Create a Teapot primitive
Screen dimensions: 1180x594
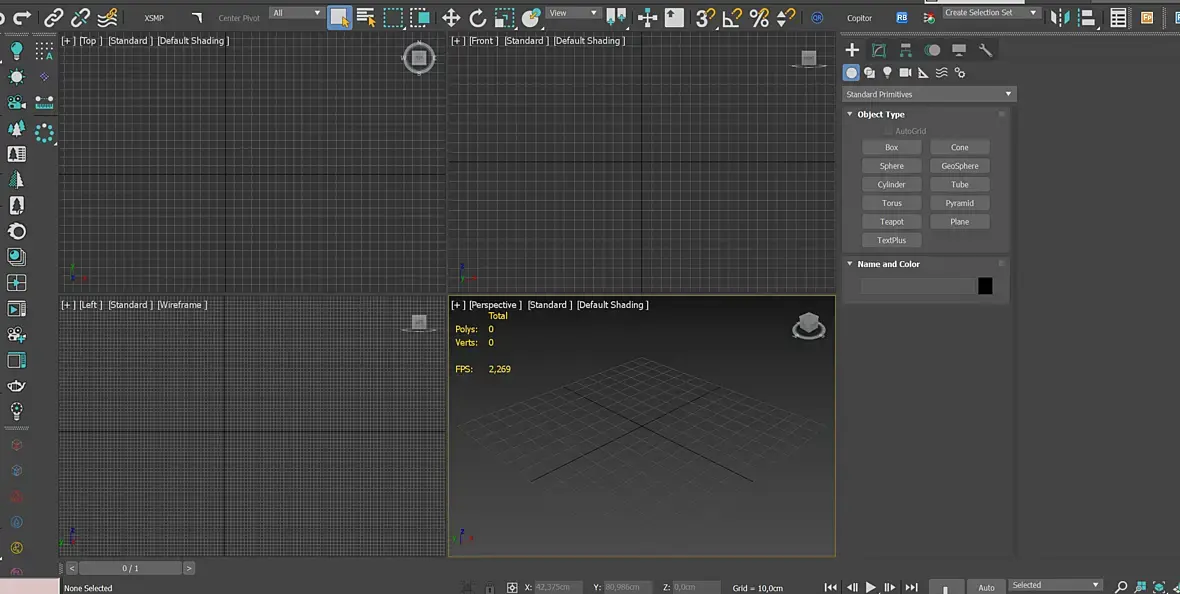tap(891, 222)
